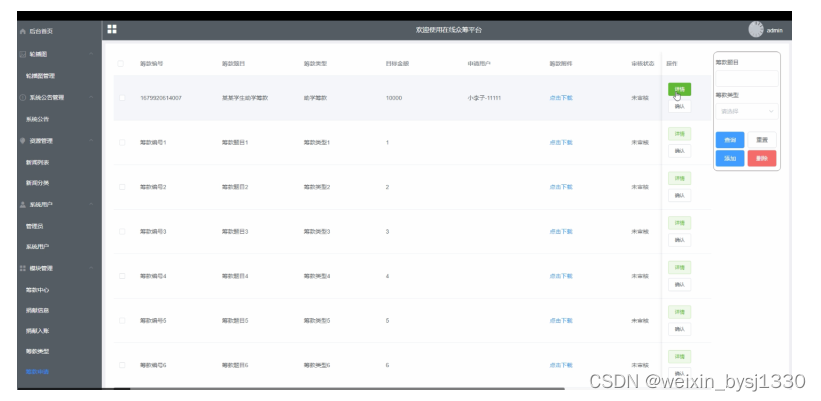
Task: Click the person icon of 系统用户 group
Action: point(23,205)
